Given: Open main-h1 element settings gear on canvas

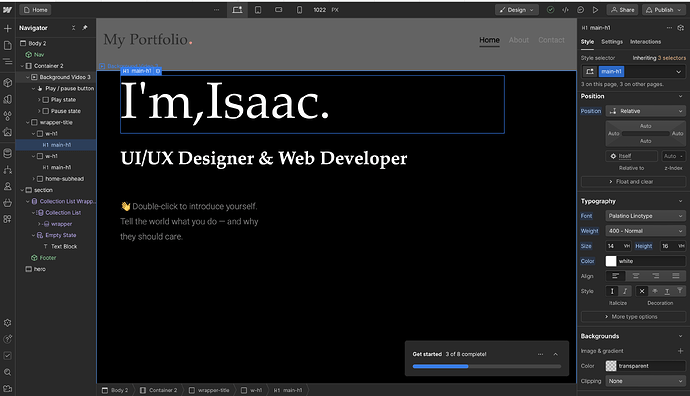Looking at the screenshot, I should [x=158, y=71].
